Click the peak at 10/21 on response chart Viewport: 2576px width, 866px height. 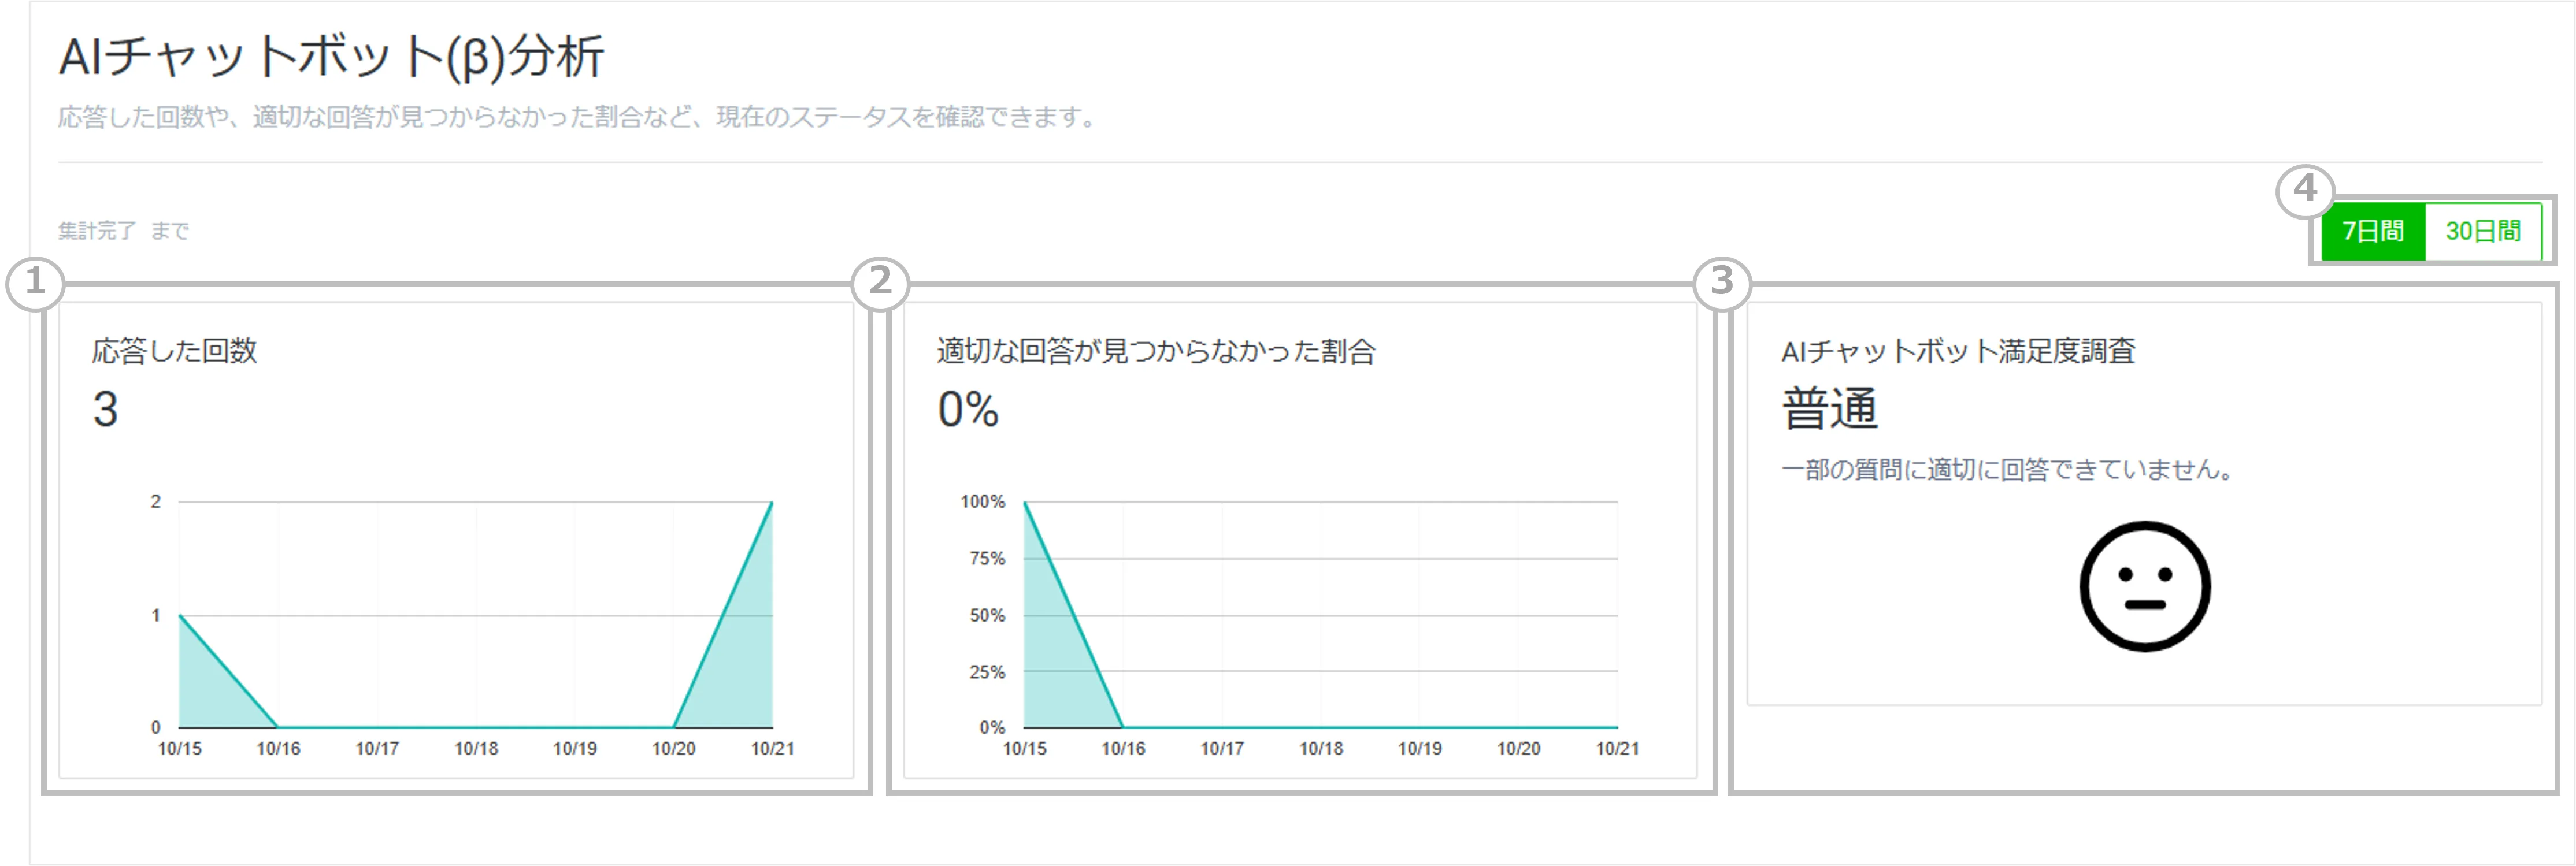tap(773, 502)
